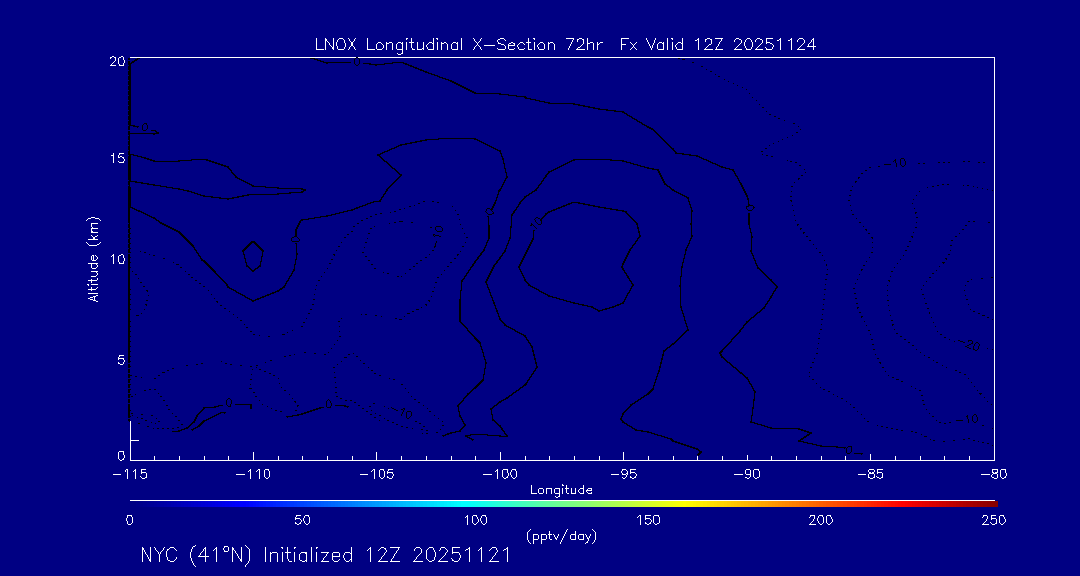Image resolution: width=1080 pixels, height=576 pixels.
Task: Click the small closed contour near -110 longitude
Action: pos(253,256)
